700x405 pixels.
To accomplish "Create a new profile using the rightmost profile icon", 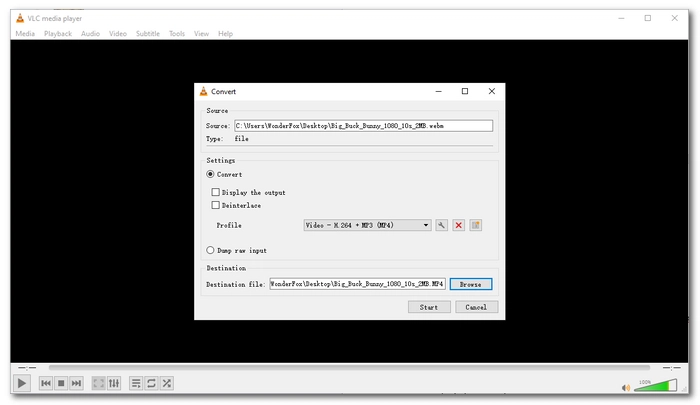I will tap(476, 225).
